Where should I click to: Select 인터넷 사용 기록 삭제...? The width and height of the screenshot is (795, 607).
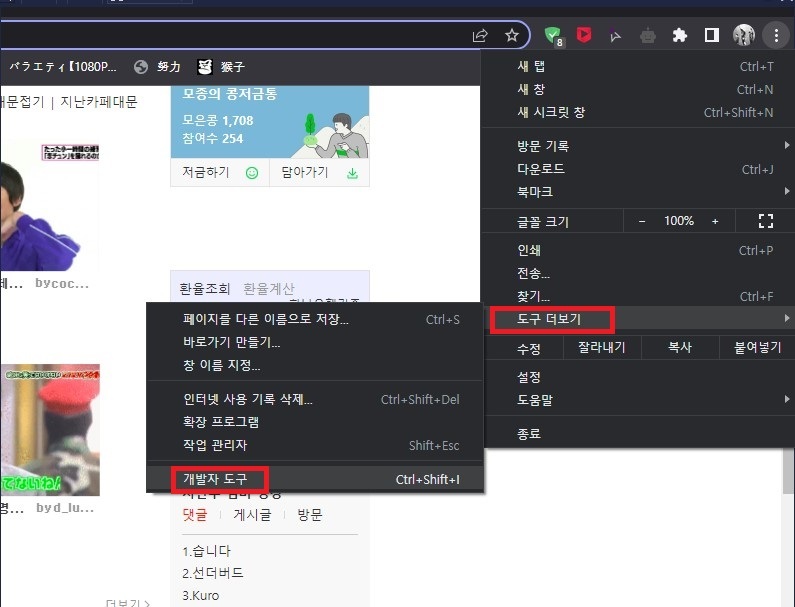pos(315,400)
